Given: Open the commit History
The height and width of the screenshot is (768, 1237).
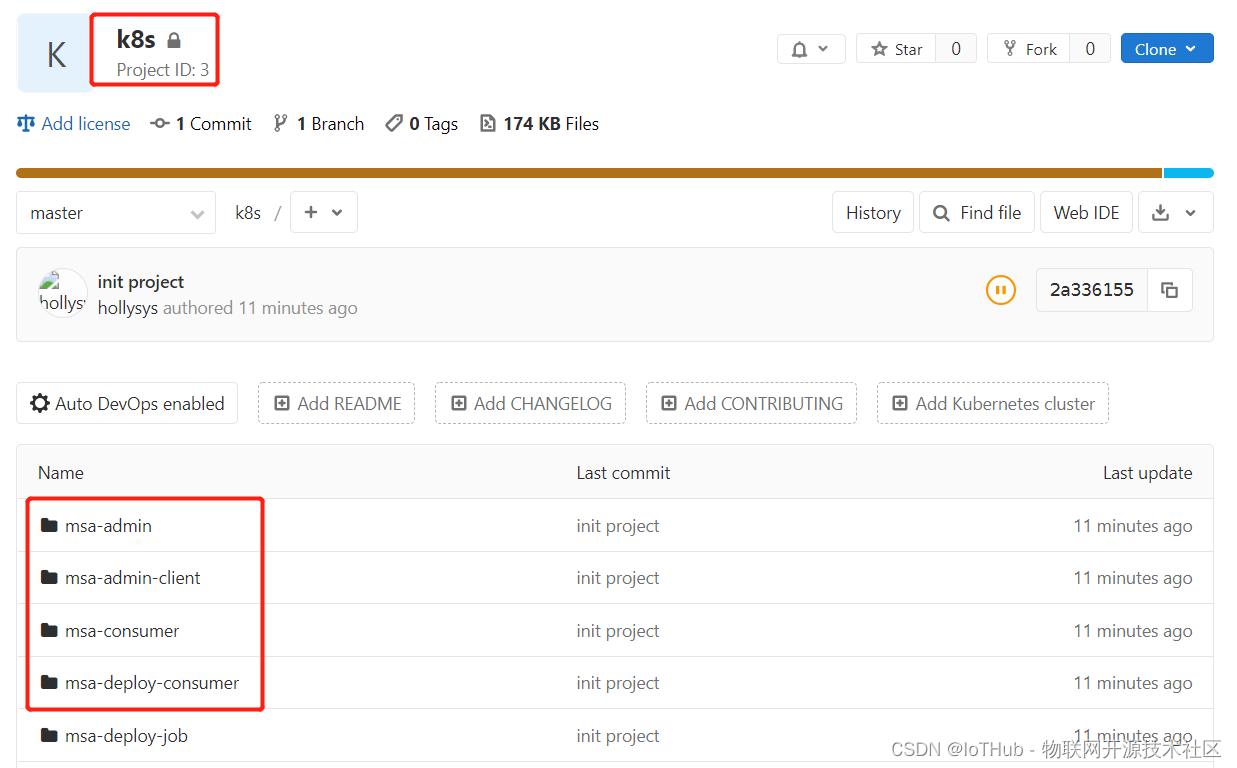Looking at the screenshot, I should click(x=873, y=213).
